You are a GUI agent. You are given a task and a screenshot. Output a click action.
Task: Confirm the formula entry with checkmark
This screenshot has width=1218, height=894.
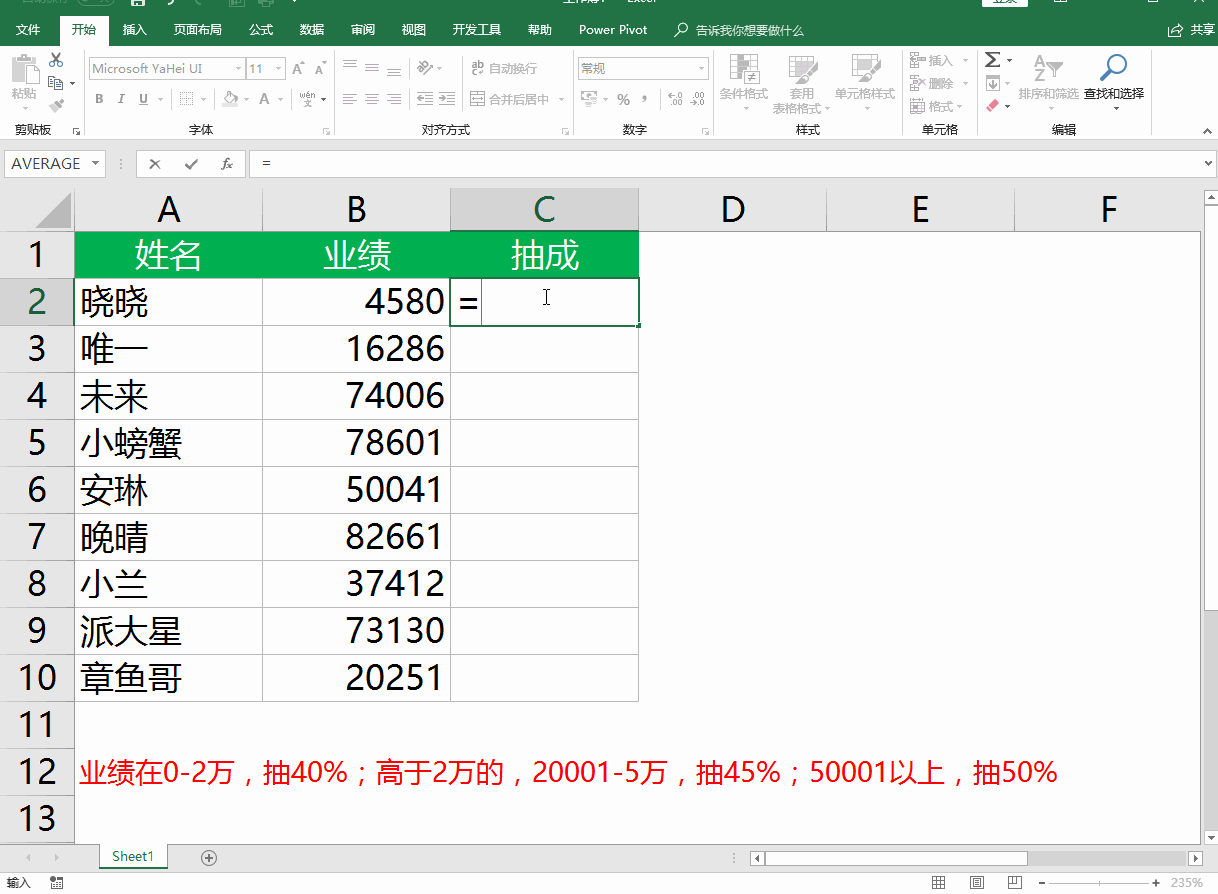tap(191, 164)
